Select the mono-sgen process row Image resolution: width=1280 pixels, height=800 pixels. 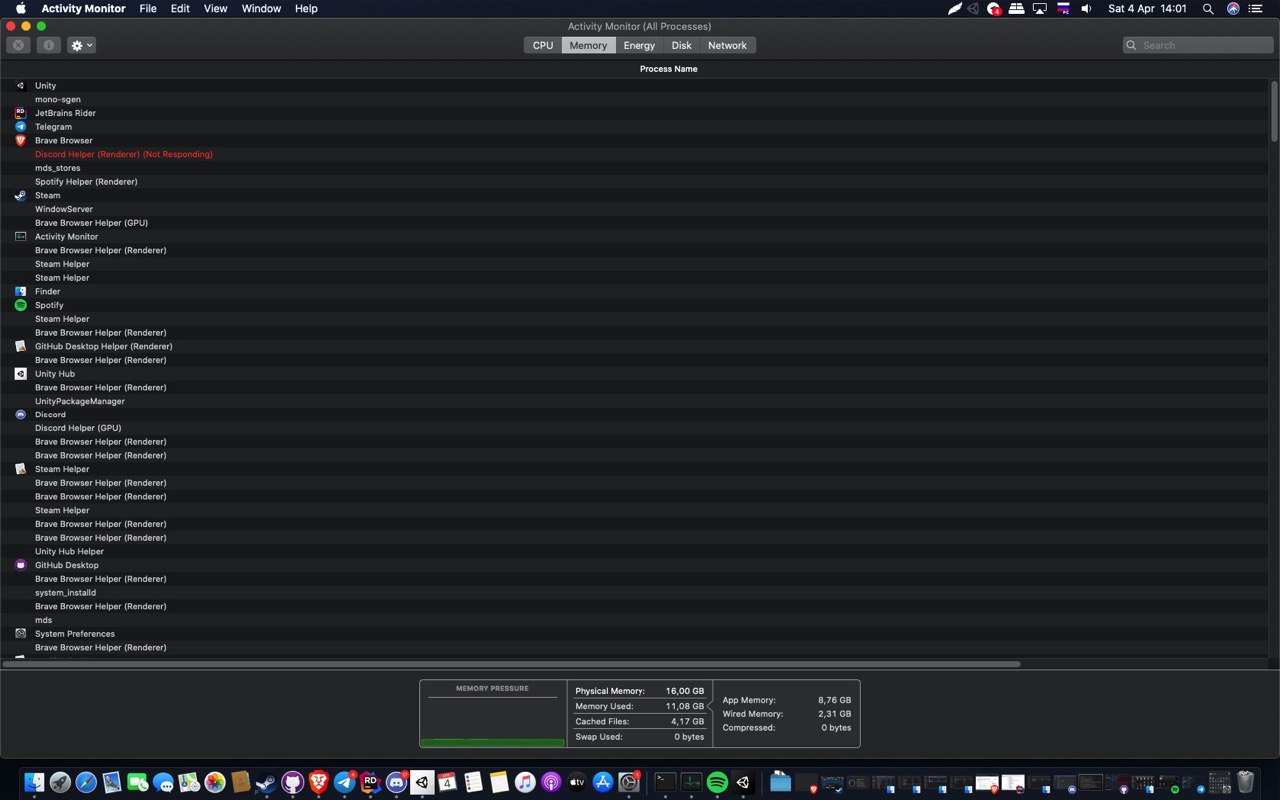click(x=635, y=100)
